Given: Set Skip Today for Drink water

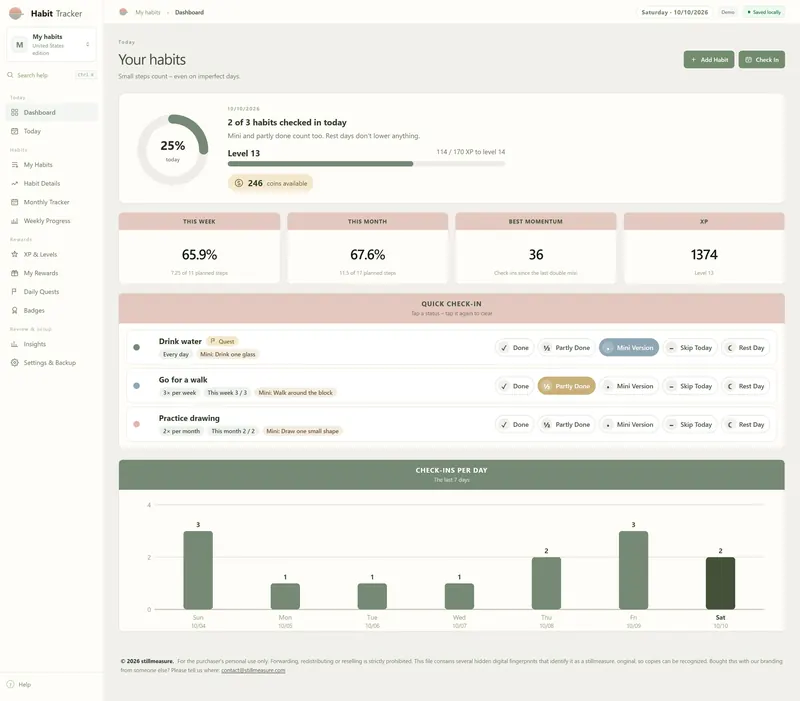Looking at the screenshot, I should (690, 348).
